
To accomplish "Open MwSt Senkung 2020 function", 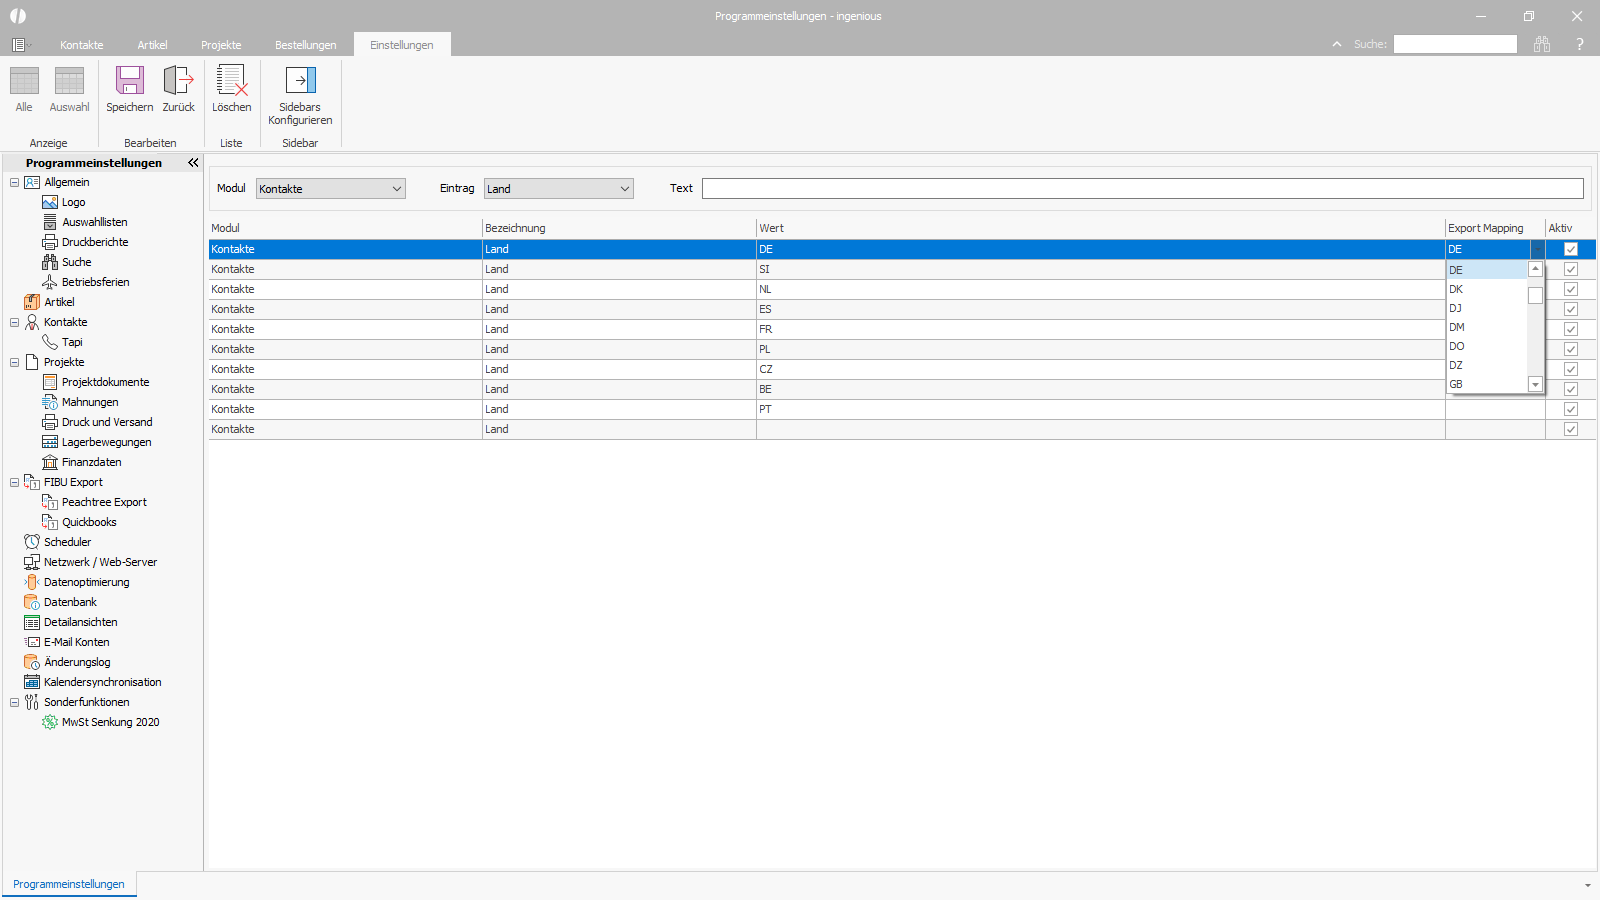I will coord(110,722).
